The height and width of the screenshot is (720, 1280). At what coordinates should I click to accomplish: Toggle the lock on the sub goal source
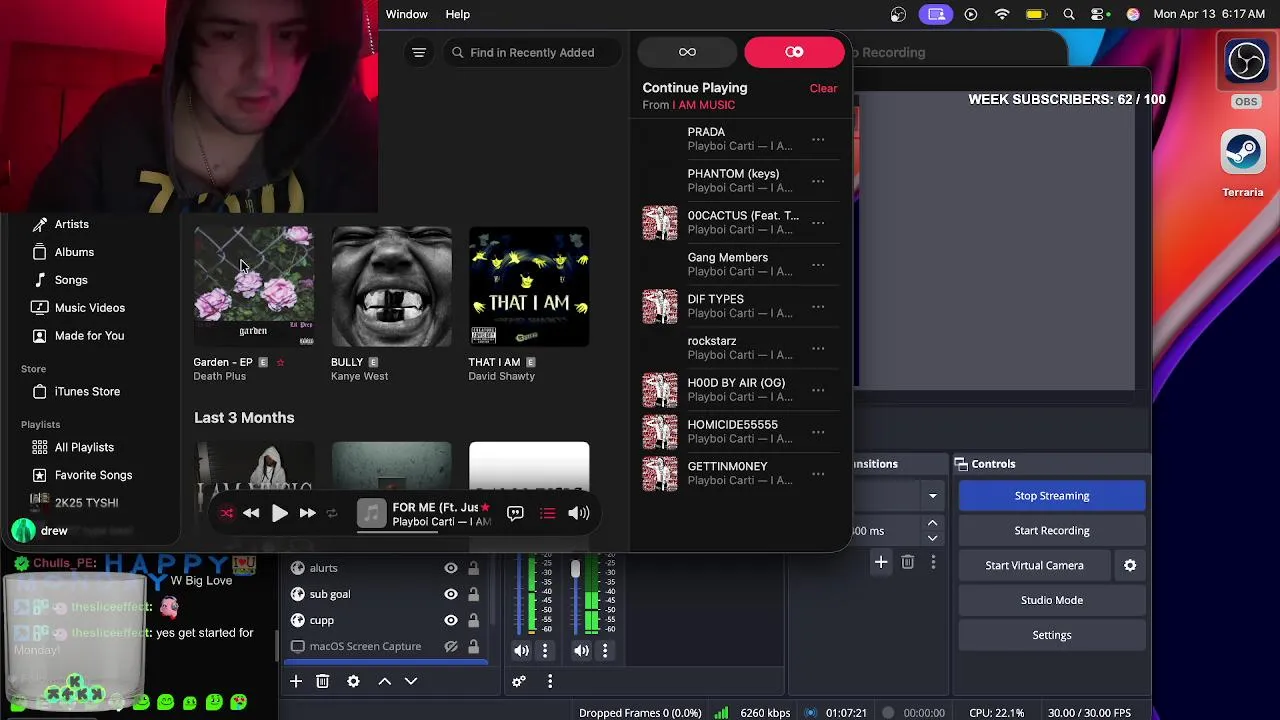(473, 594)
